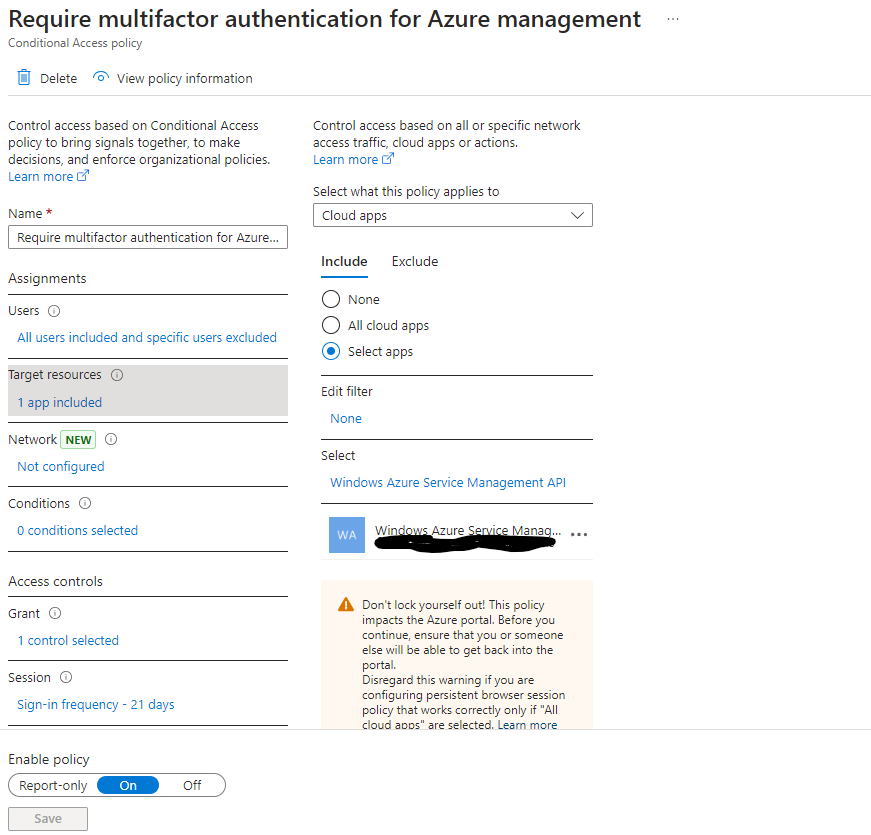Viewport: 871px width, 835px height.
Task: Click the ellipsis next to the policy title
Action: (672, 18)
